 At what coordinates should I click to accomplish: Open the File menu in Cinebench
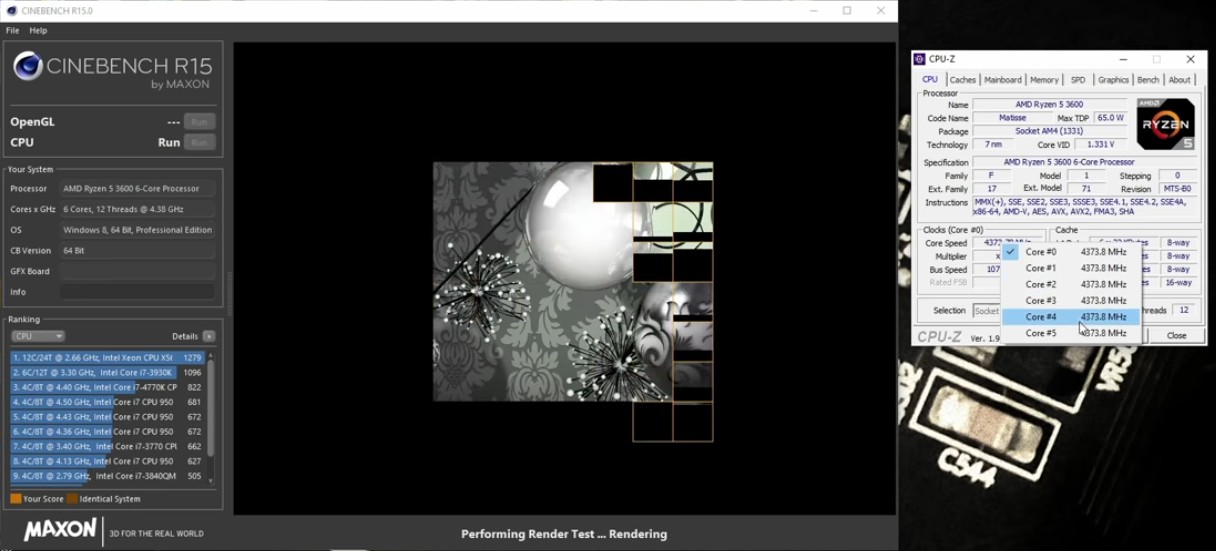pos(13,31)
